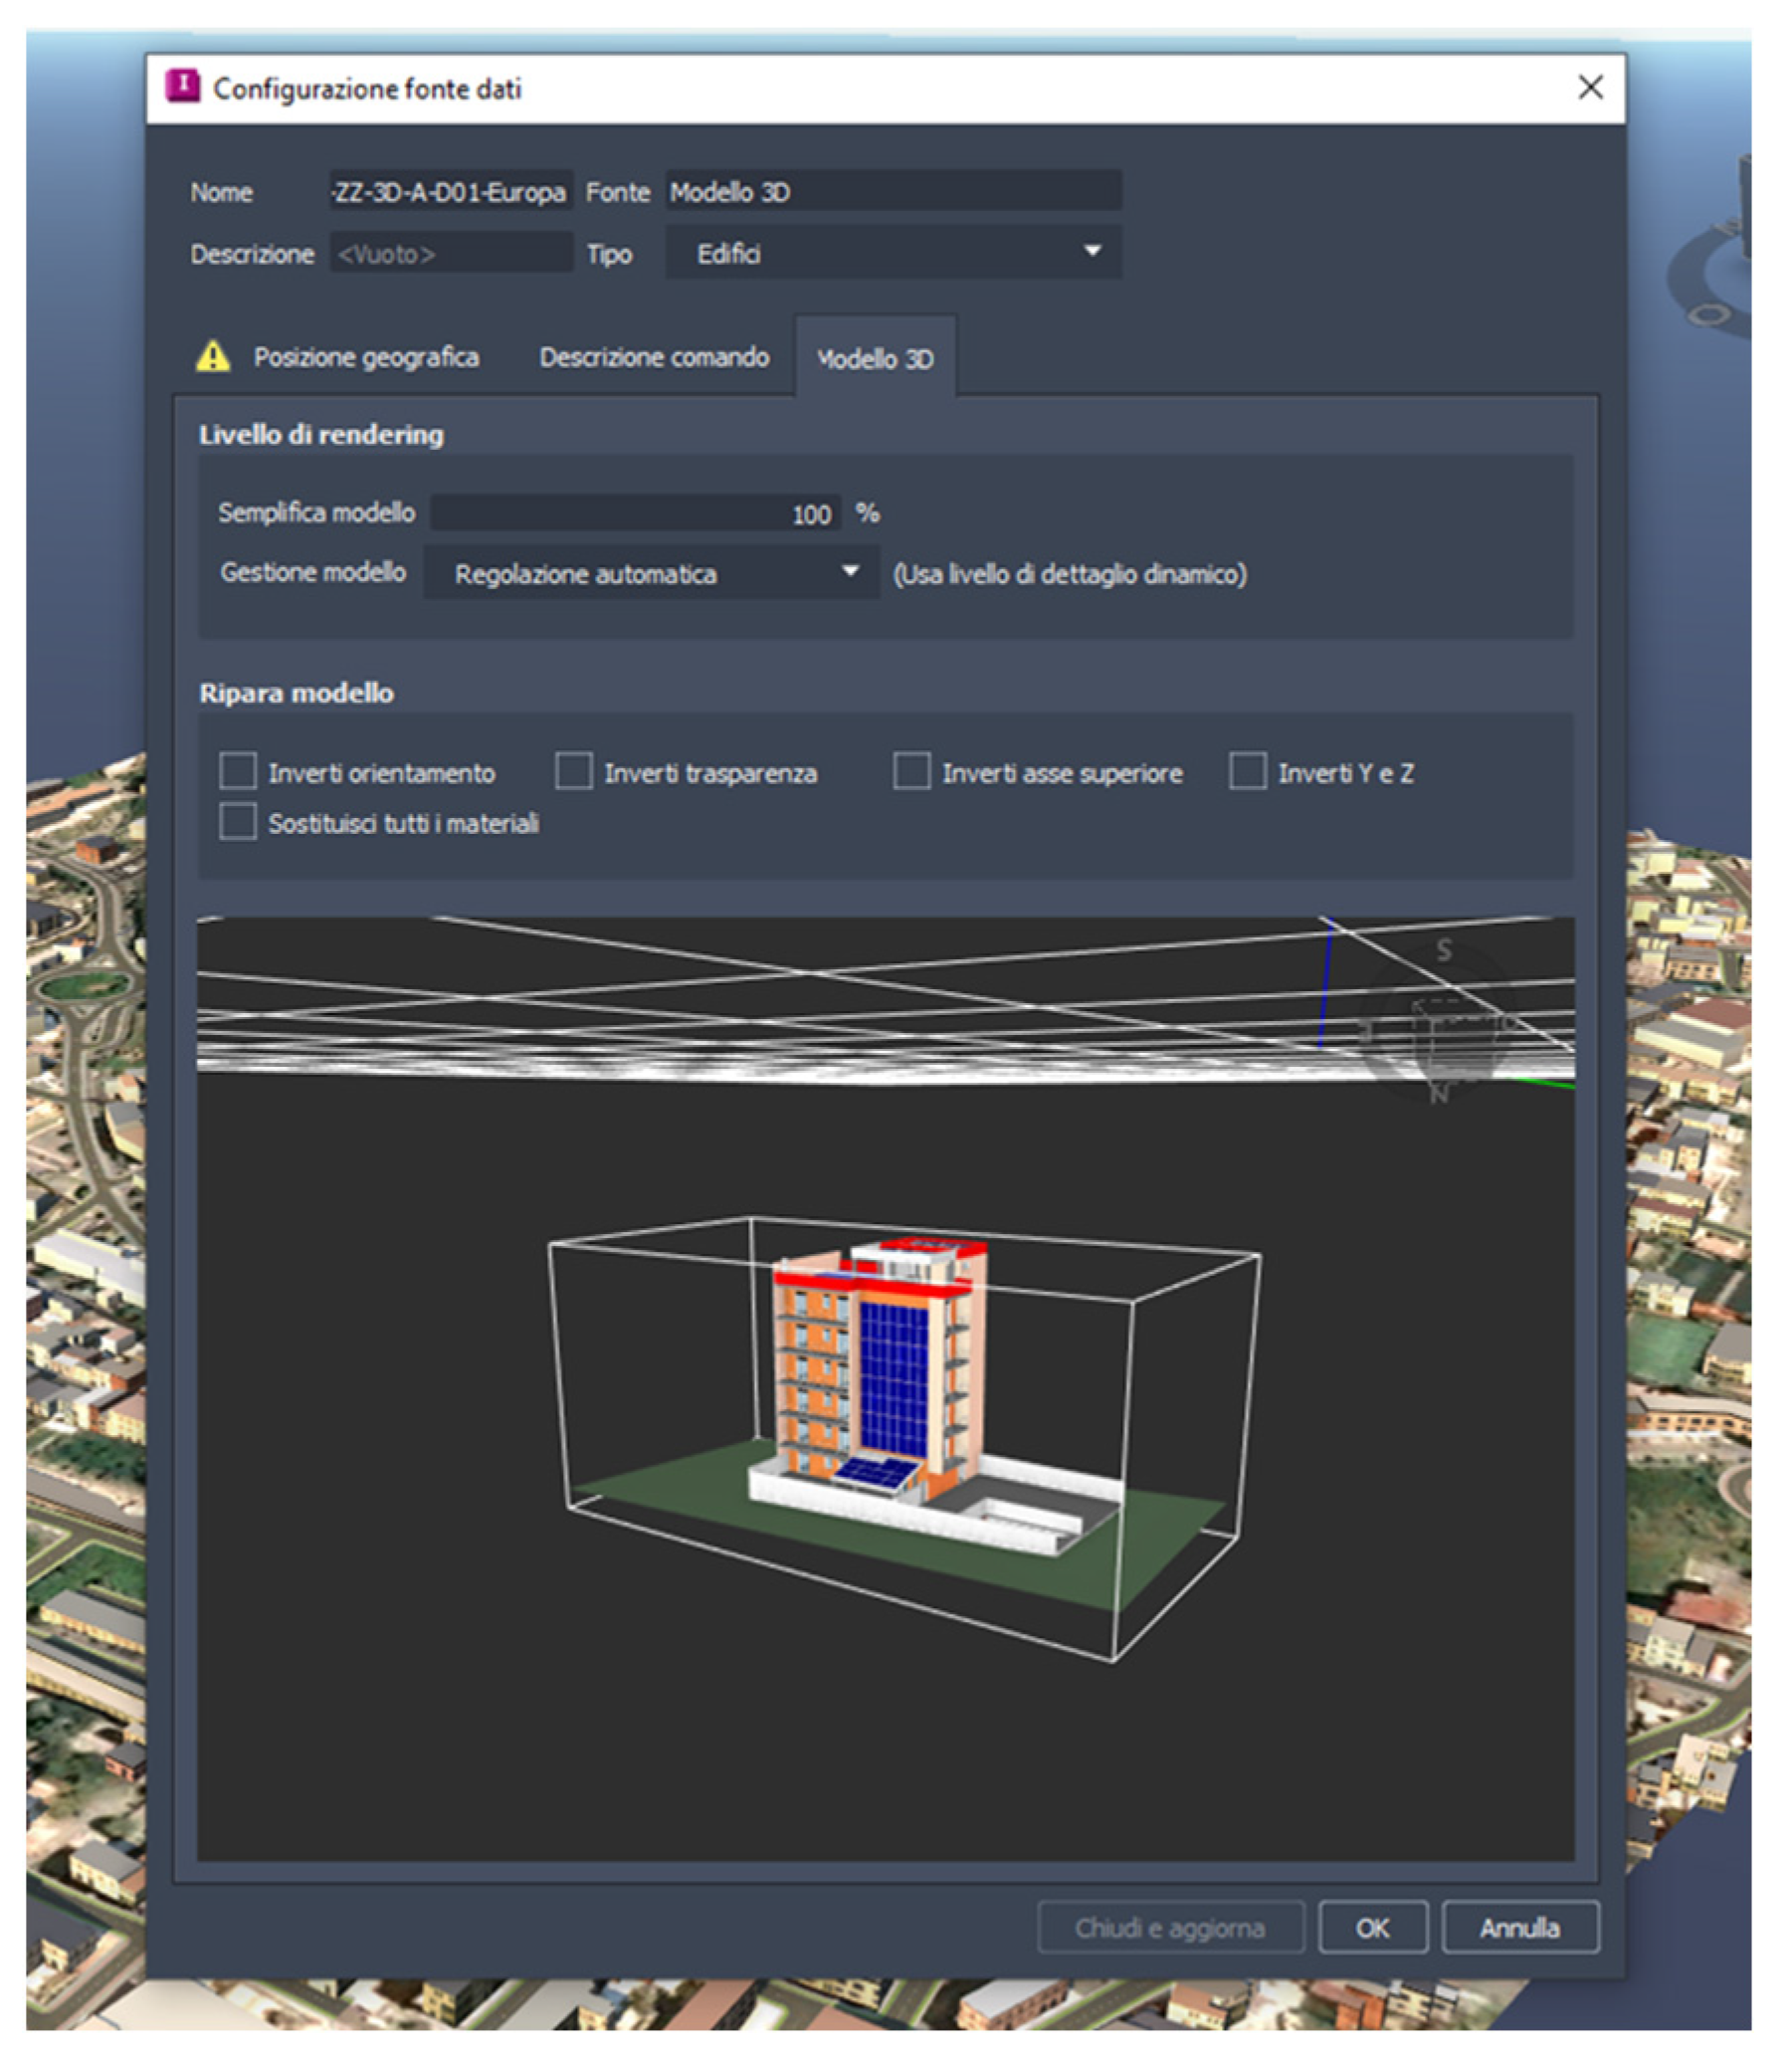Switch to Descrizione comando tab

coord(654,357)
